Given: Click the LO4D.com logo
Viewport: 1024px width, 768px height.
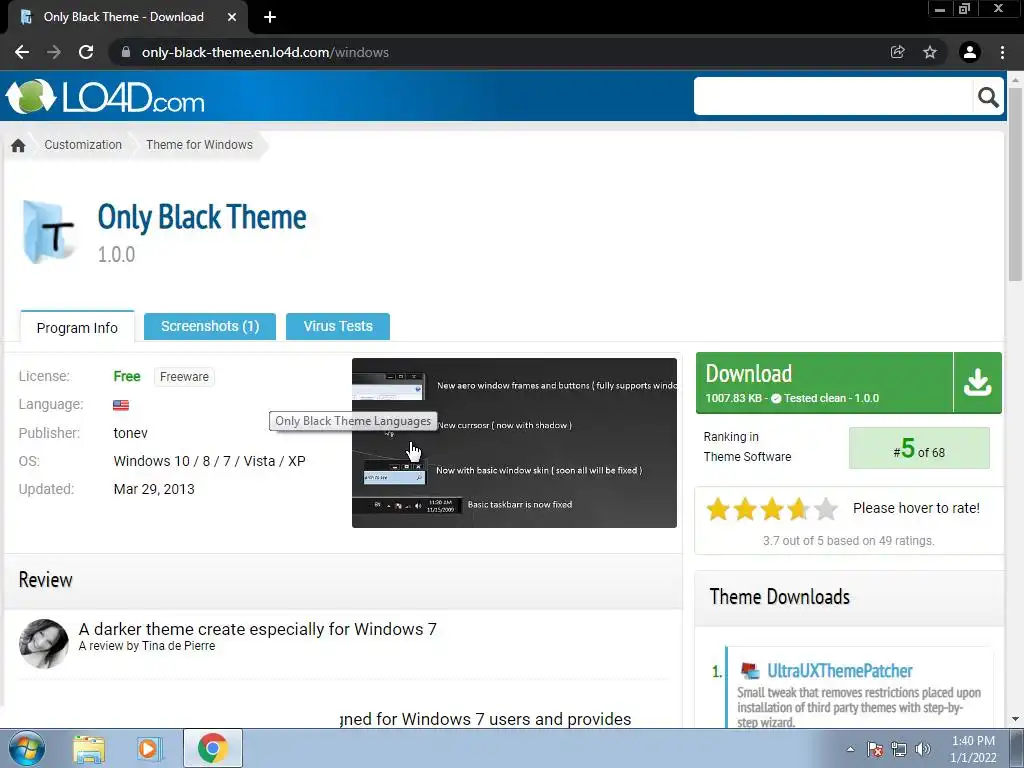Looking at the screenshot, I should click(x=106, y=97).
